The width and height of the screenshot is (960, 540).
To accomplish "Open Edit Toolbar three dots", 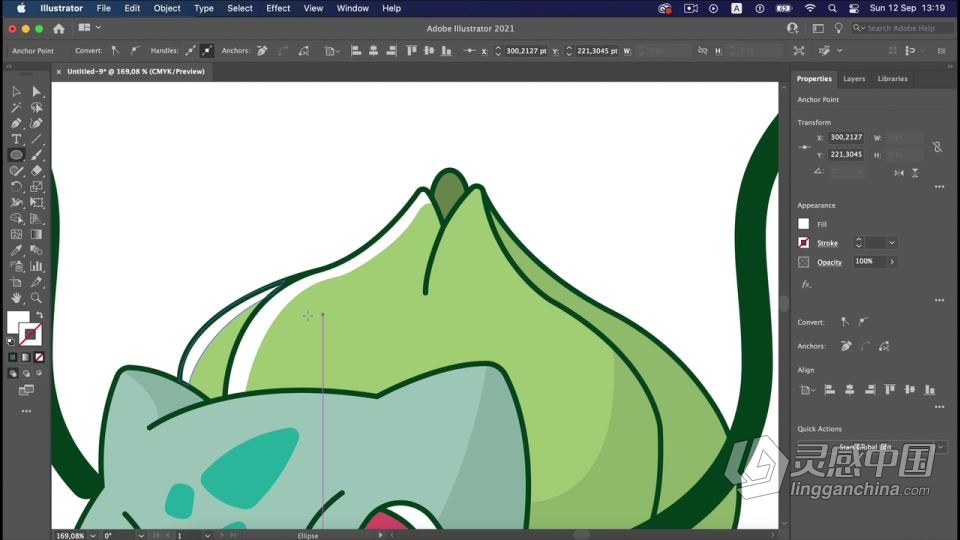I will point(26,411).
